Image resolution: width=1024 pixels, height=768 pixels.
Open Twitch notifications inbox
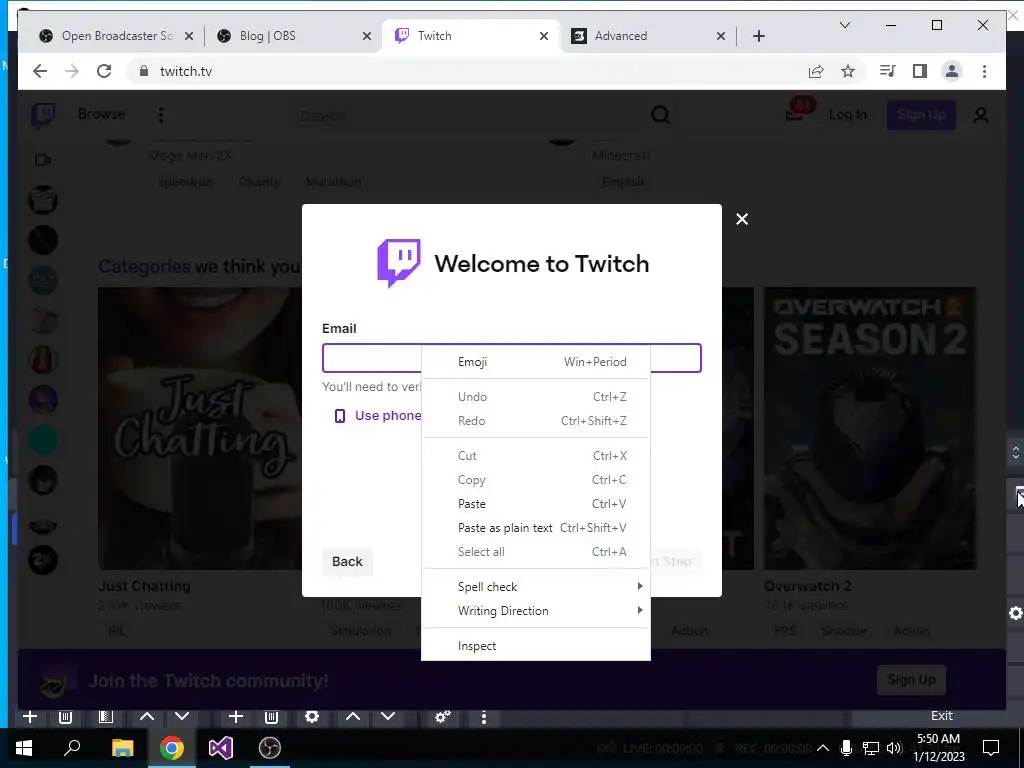[x=795, y=114]
